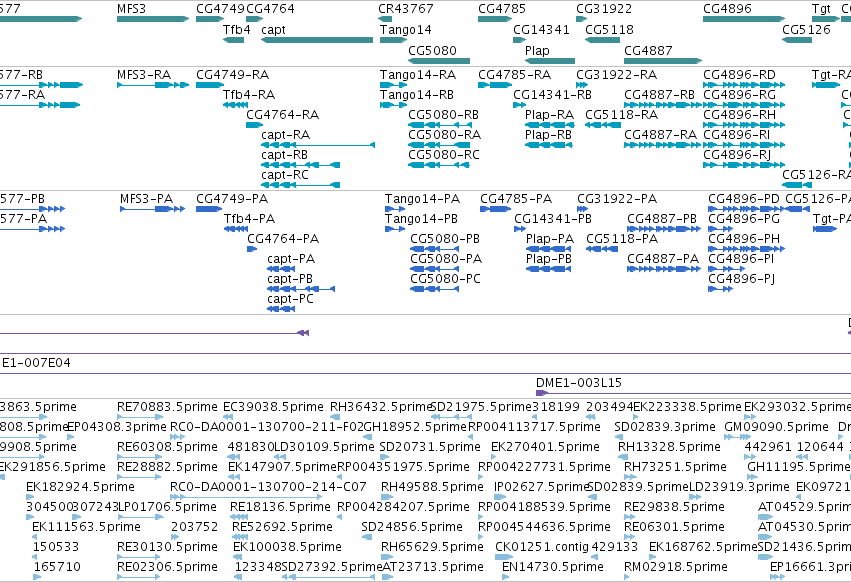The width and height of the screenshot is (851, 582).
Task: Select the LD30109.5prime EST label
Action: click(325, 446)
